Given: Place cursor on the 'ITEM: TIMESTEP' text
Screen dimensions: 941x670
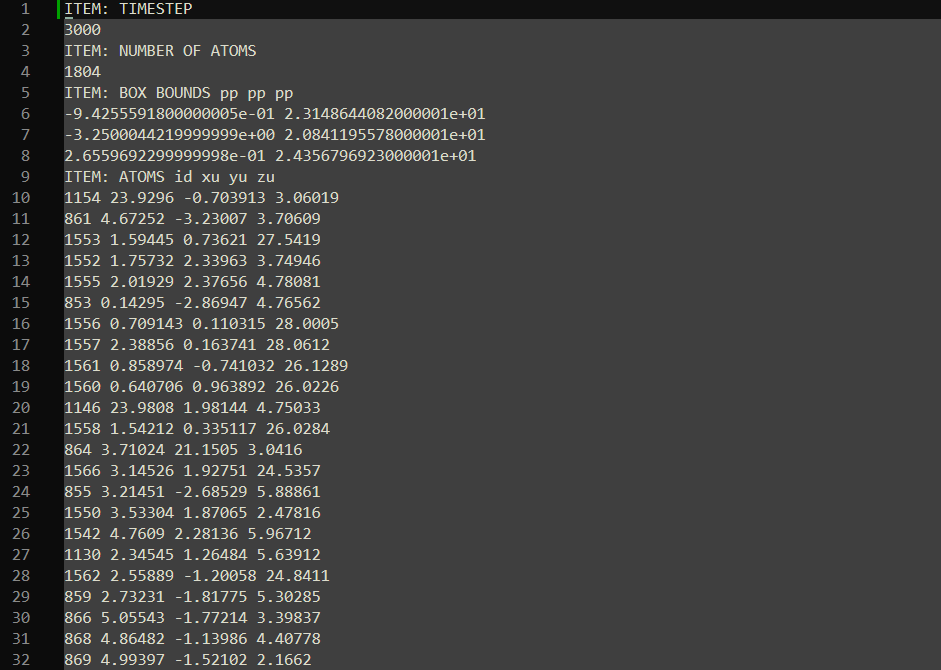Looking at the screenshot, I should (x=128, y=9).
